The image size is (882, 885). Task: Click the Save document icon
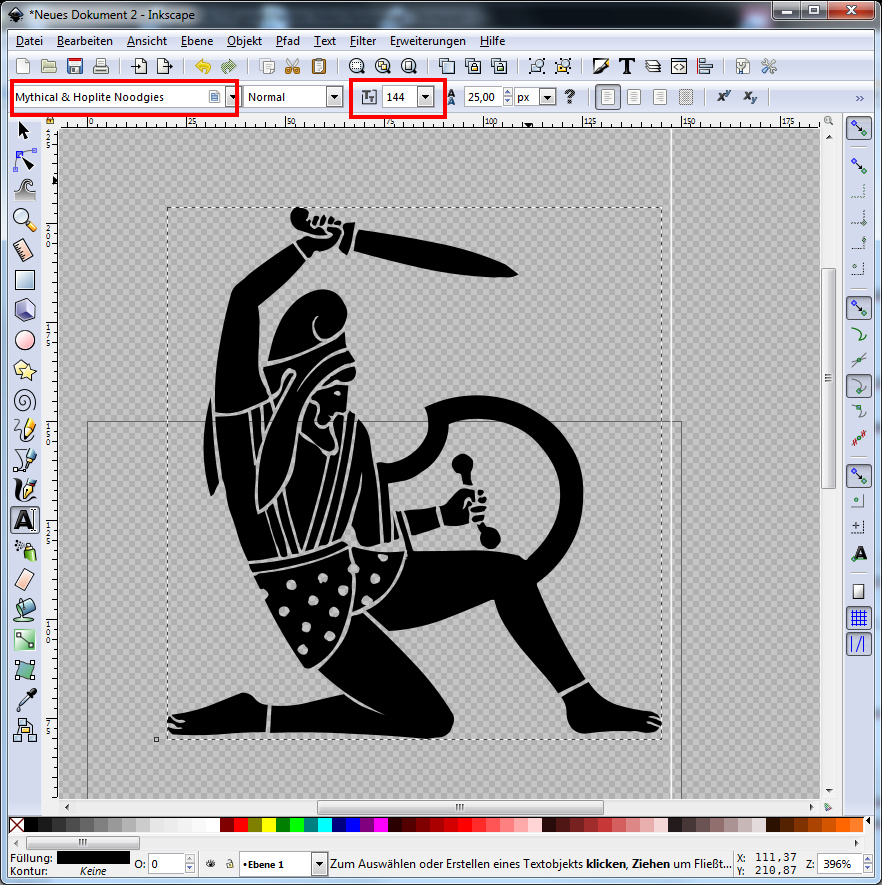(75, 67)
